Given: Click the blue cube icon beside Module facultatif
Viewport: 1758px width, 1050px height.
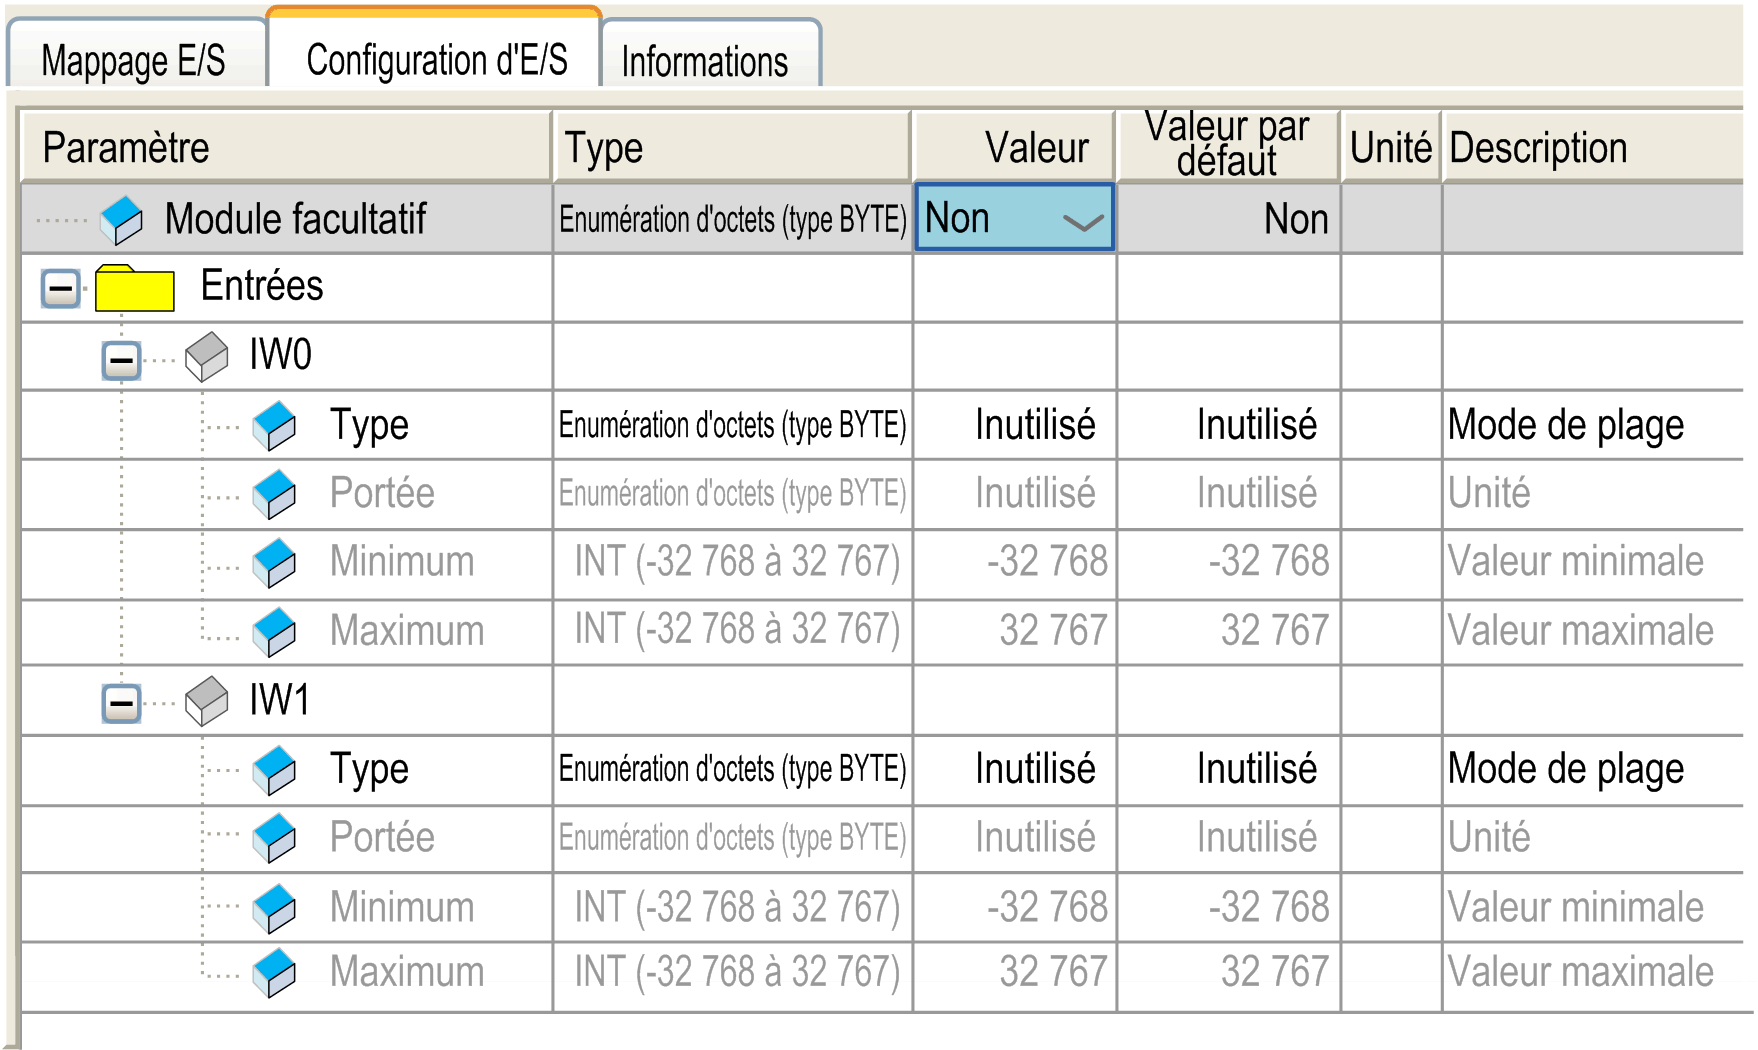Looking at the screenshot, I should (x=122, y=219).
